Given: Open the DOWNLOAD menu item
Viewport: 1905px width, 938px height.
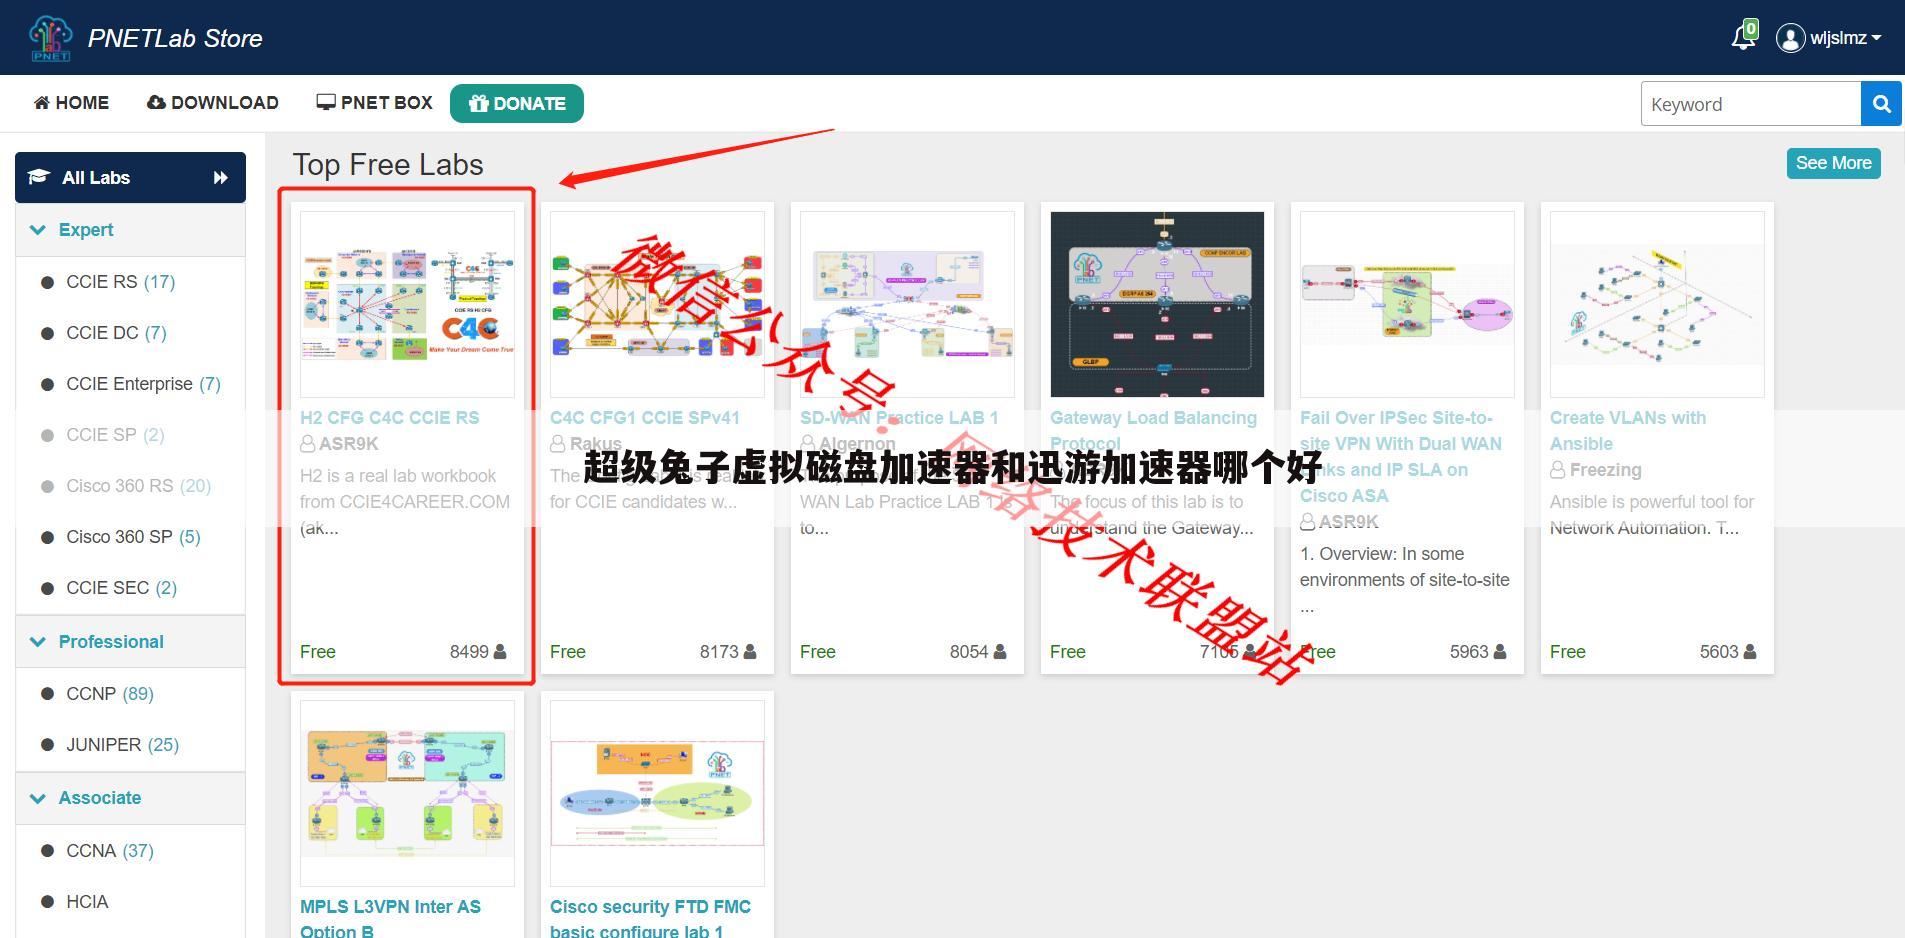Looking at the screenshot, I should 213,103.
